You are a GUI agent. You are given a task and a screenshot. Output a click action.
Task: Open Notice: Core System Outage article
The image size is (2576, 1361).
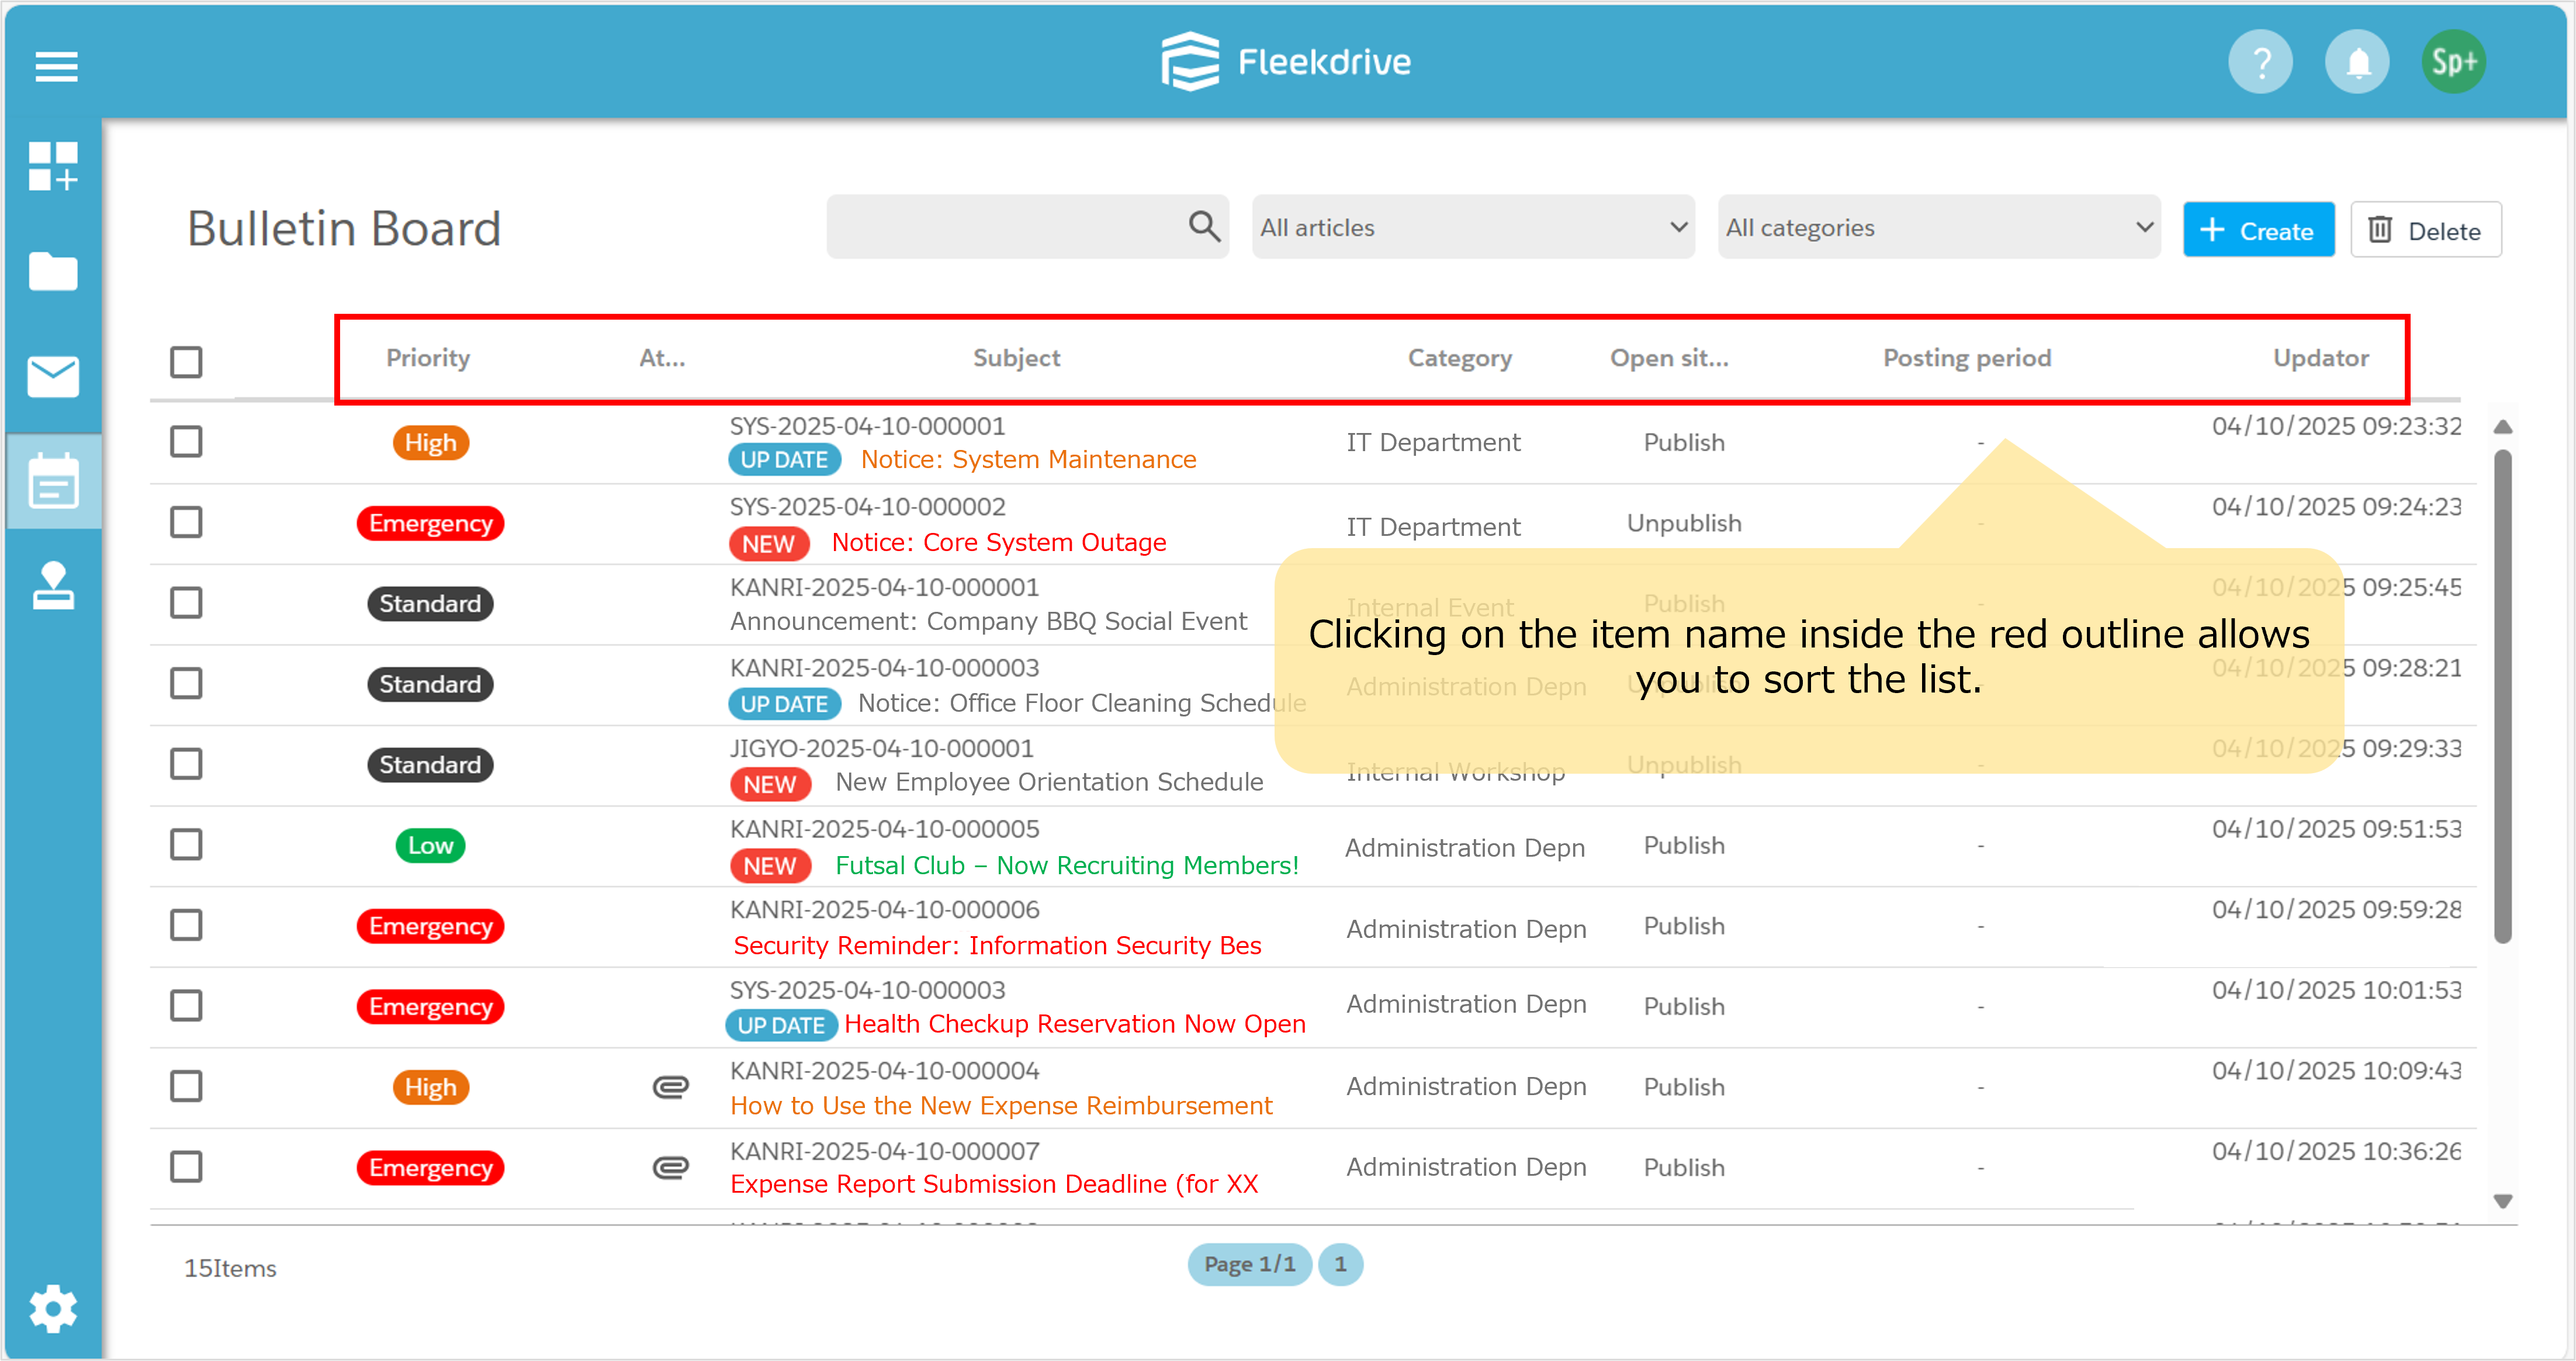(x=999, y=542)
